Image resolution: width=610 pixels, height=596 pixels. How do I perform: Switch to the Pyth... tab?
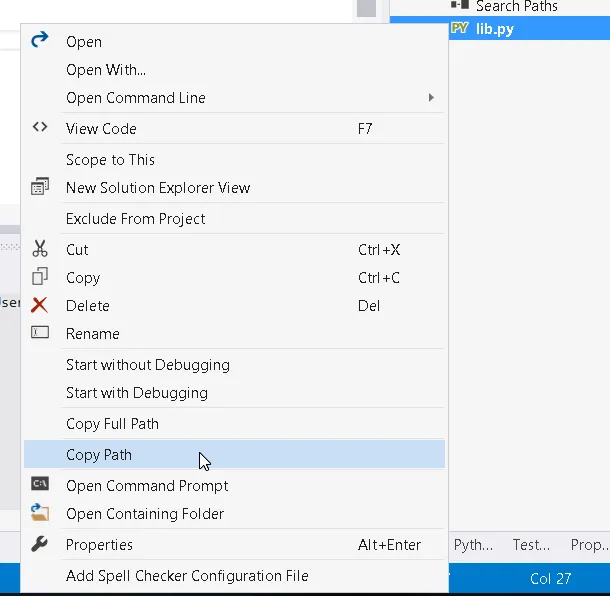tap(473, 545)
